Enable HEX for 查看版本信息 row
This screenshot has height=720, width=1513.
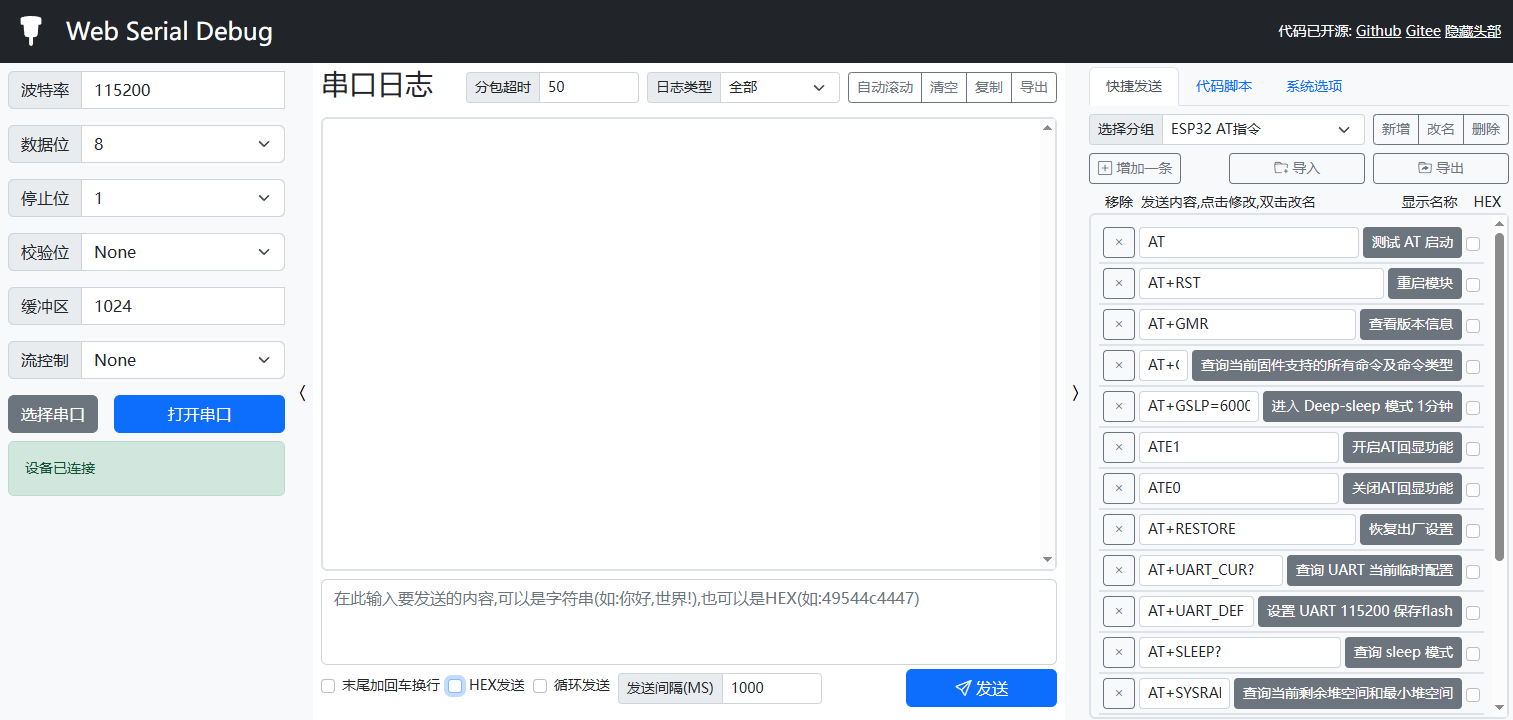[1473, 325]
